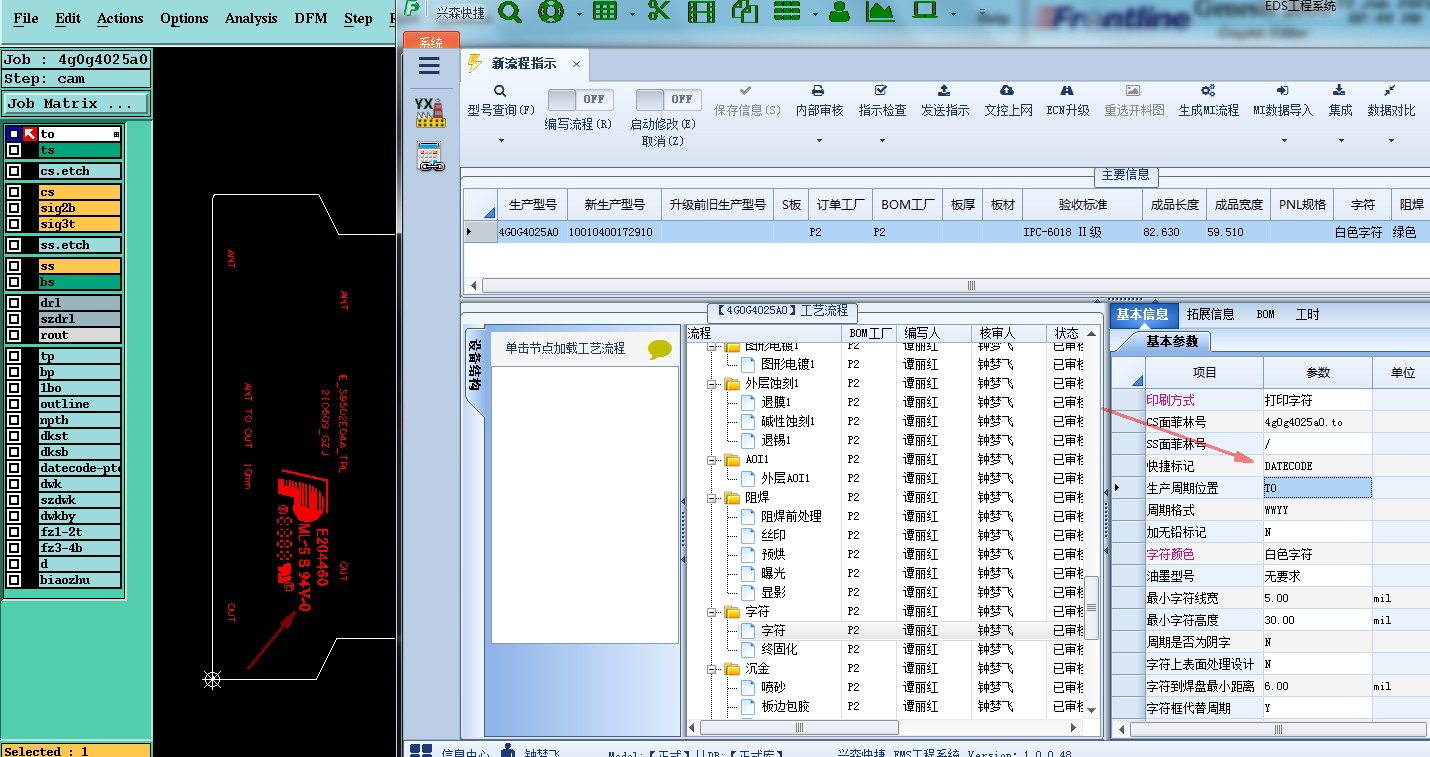
Task: Click 内部审核 printer button
Action: [x=819, y=101]
